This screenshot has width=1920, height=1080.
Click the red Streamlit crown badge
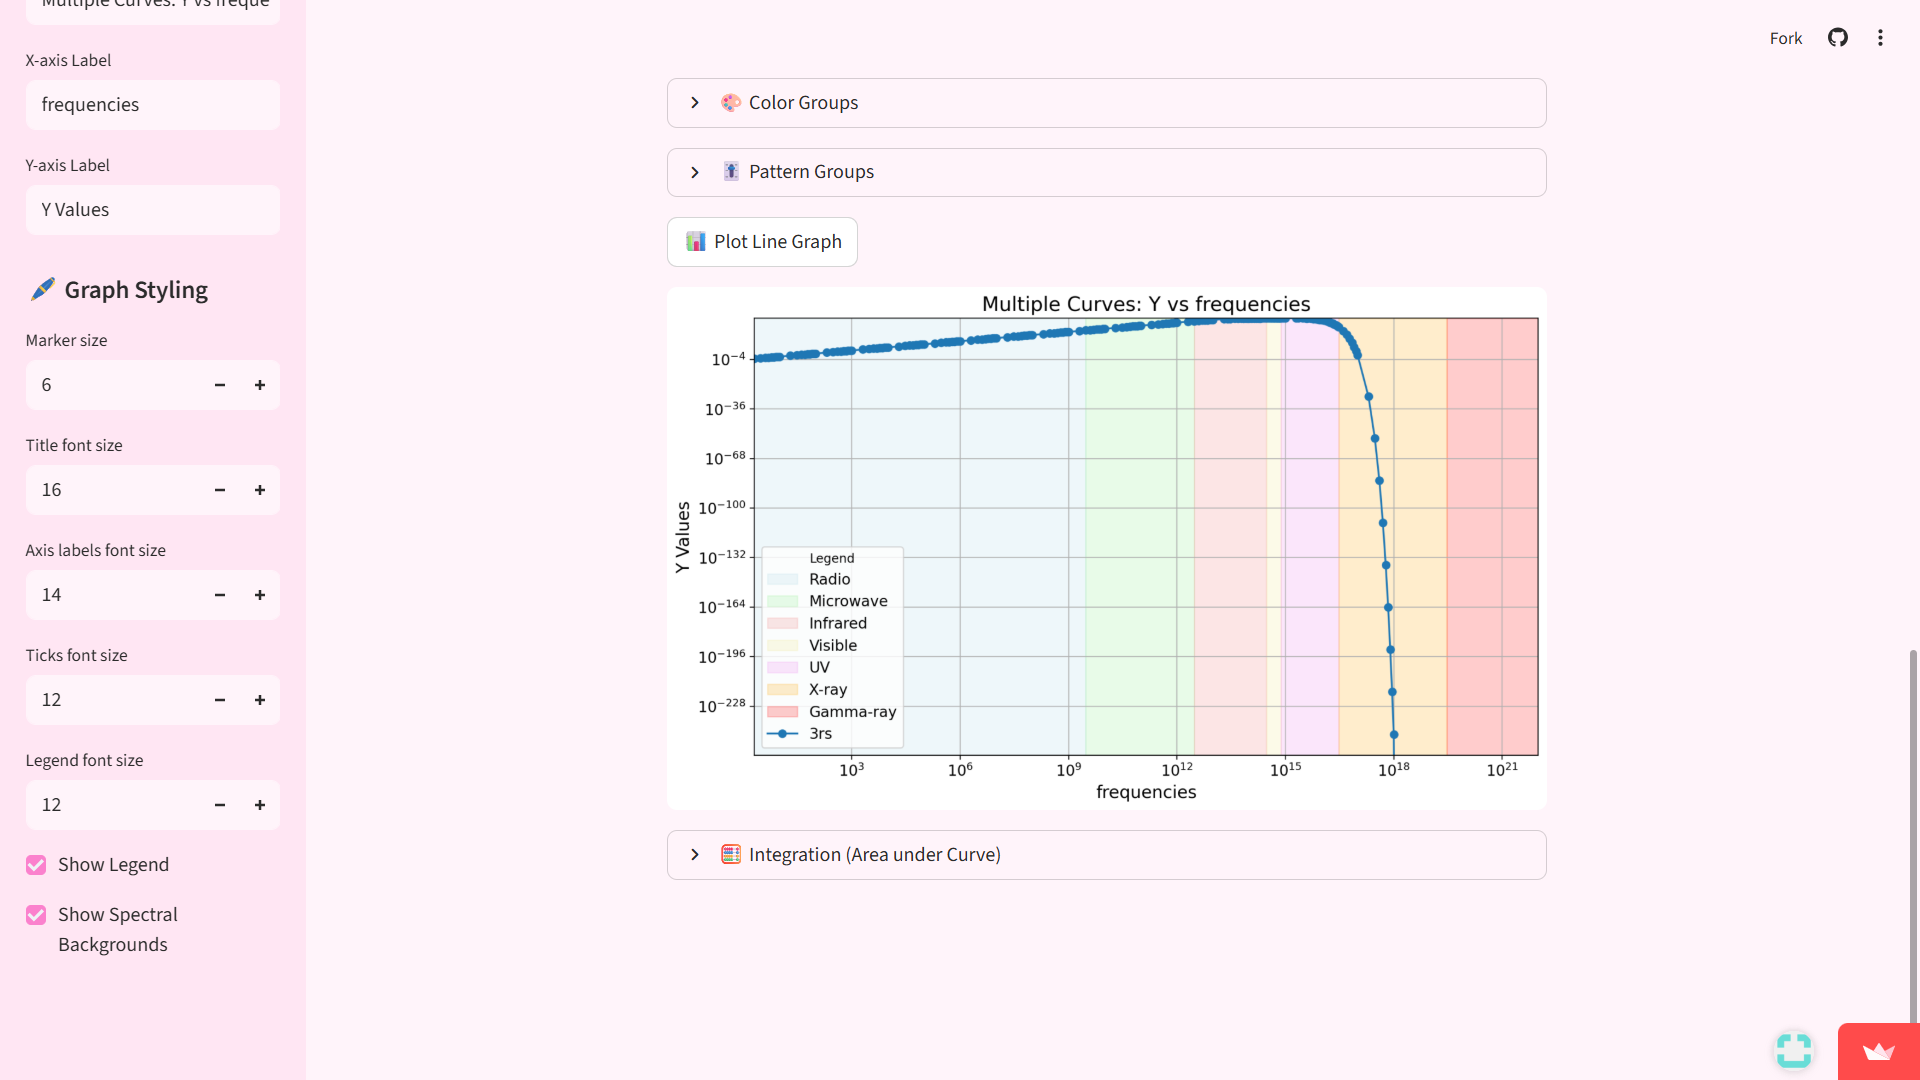tap(1878, 1051)
